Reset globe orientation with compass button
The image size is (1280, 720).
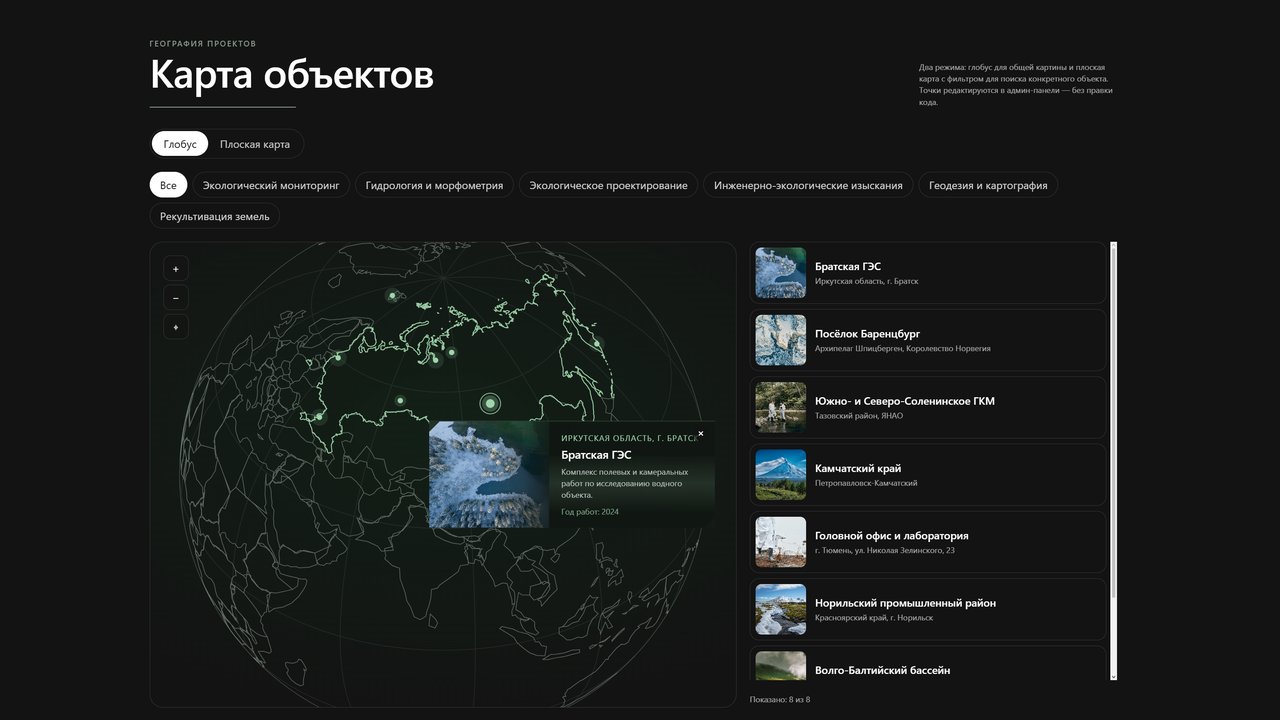tap(175, 327)
